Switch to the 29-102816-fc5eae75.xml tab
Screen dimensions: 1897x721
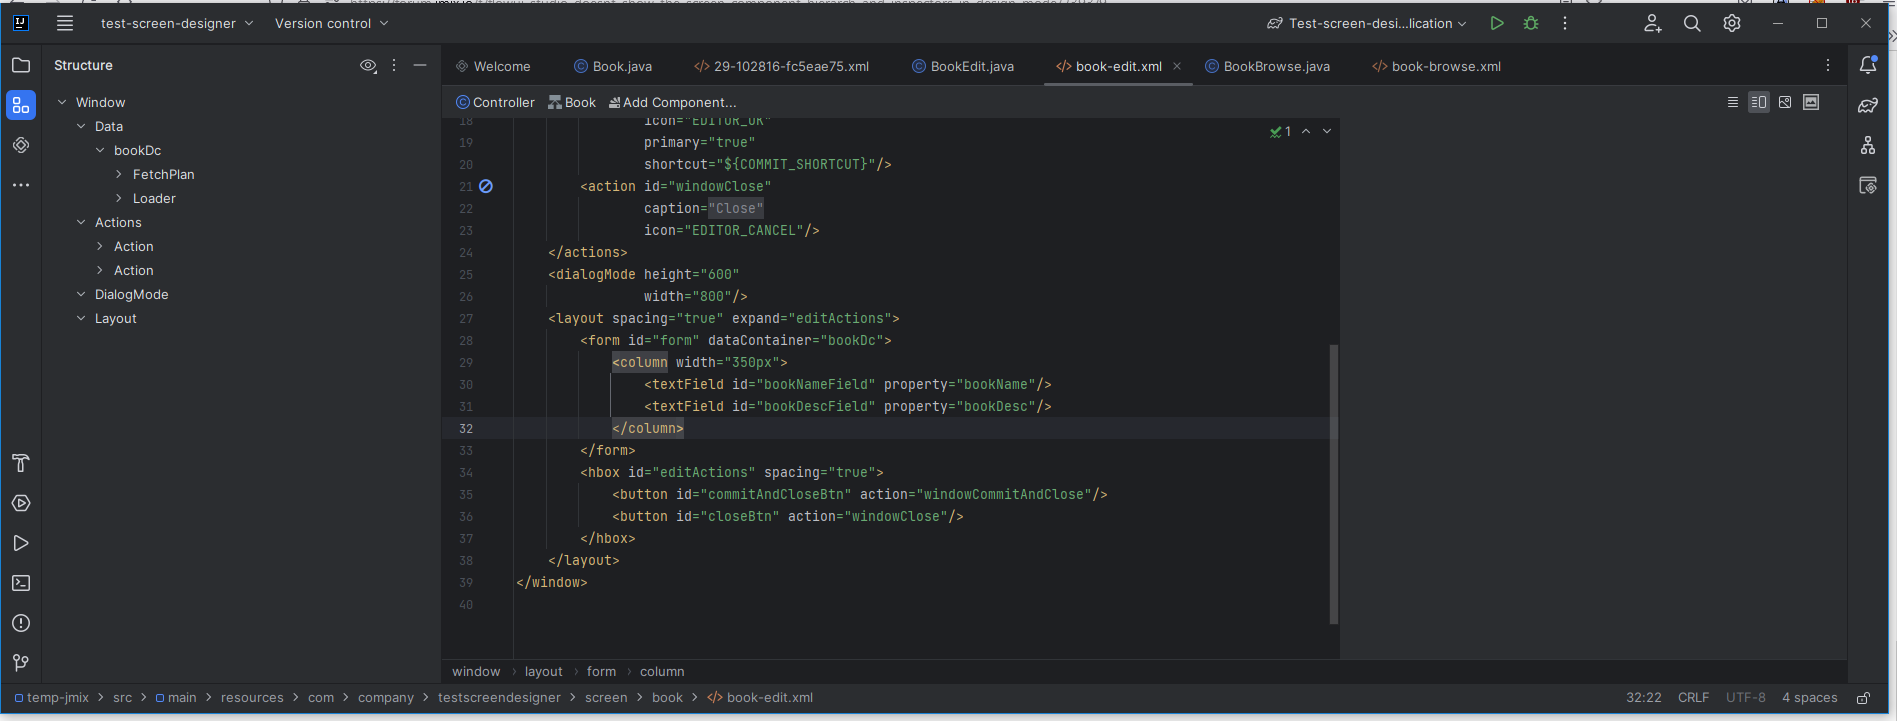782,66
